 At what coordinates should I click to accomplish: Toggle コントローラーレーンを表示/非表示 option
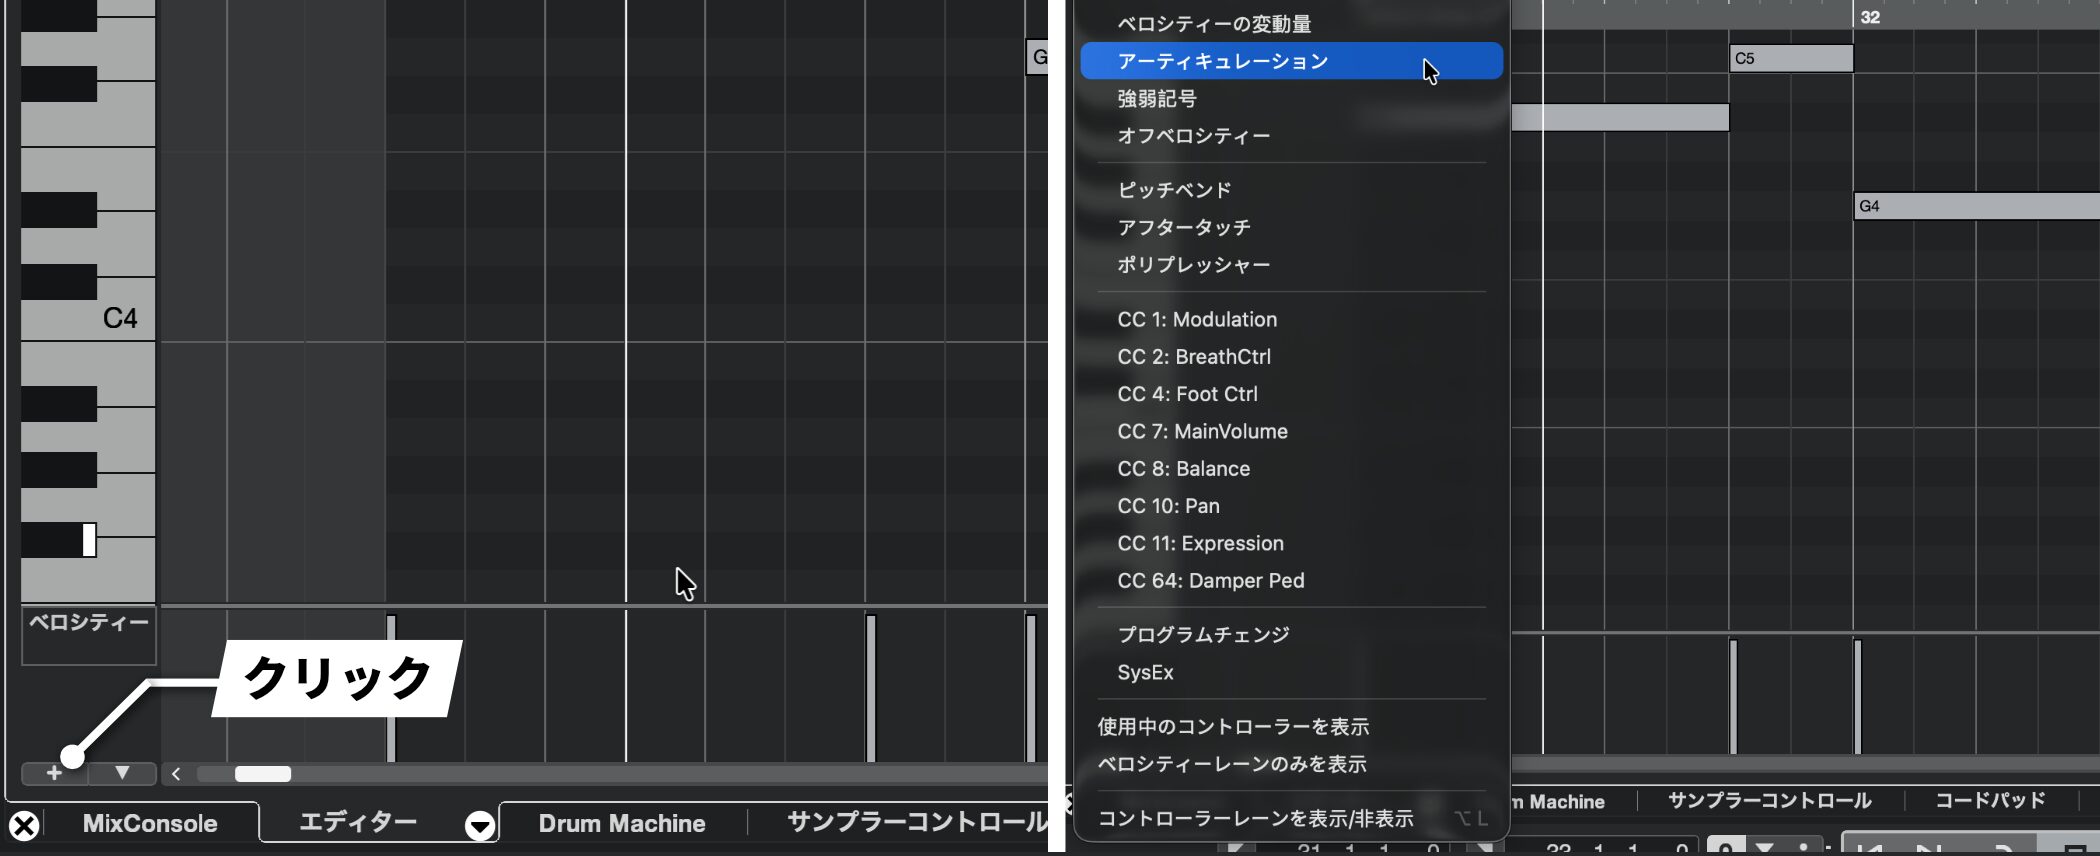coord(1255,819)
